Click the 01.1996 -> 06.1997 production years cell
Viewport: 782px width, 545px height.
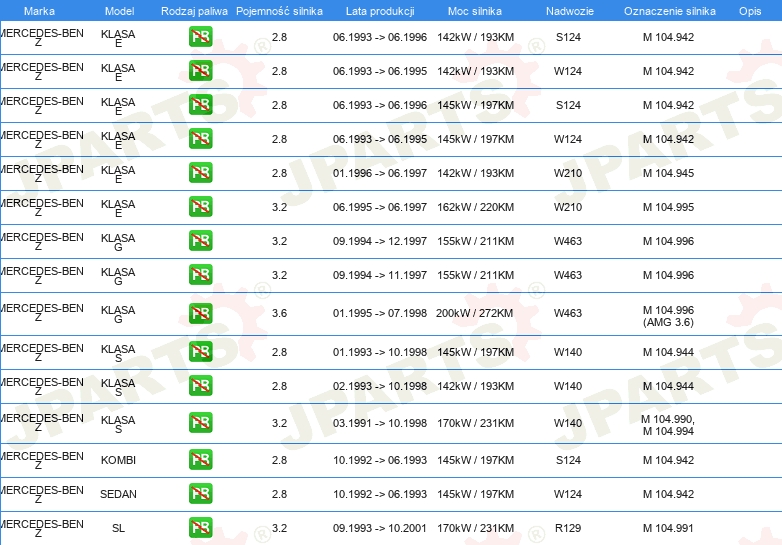[380, 173]
